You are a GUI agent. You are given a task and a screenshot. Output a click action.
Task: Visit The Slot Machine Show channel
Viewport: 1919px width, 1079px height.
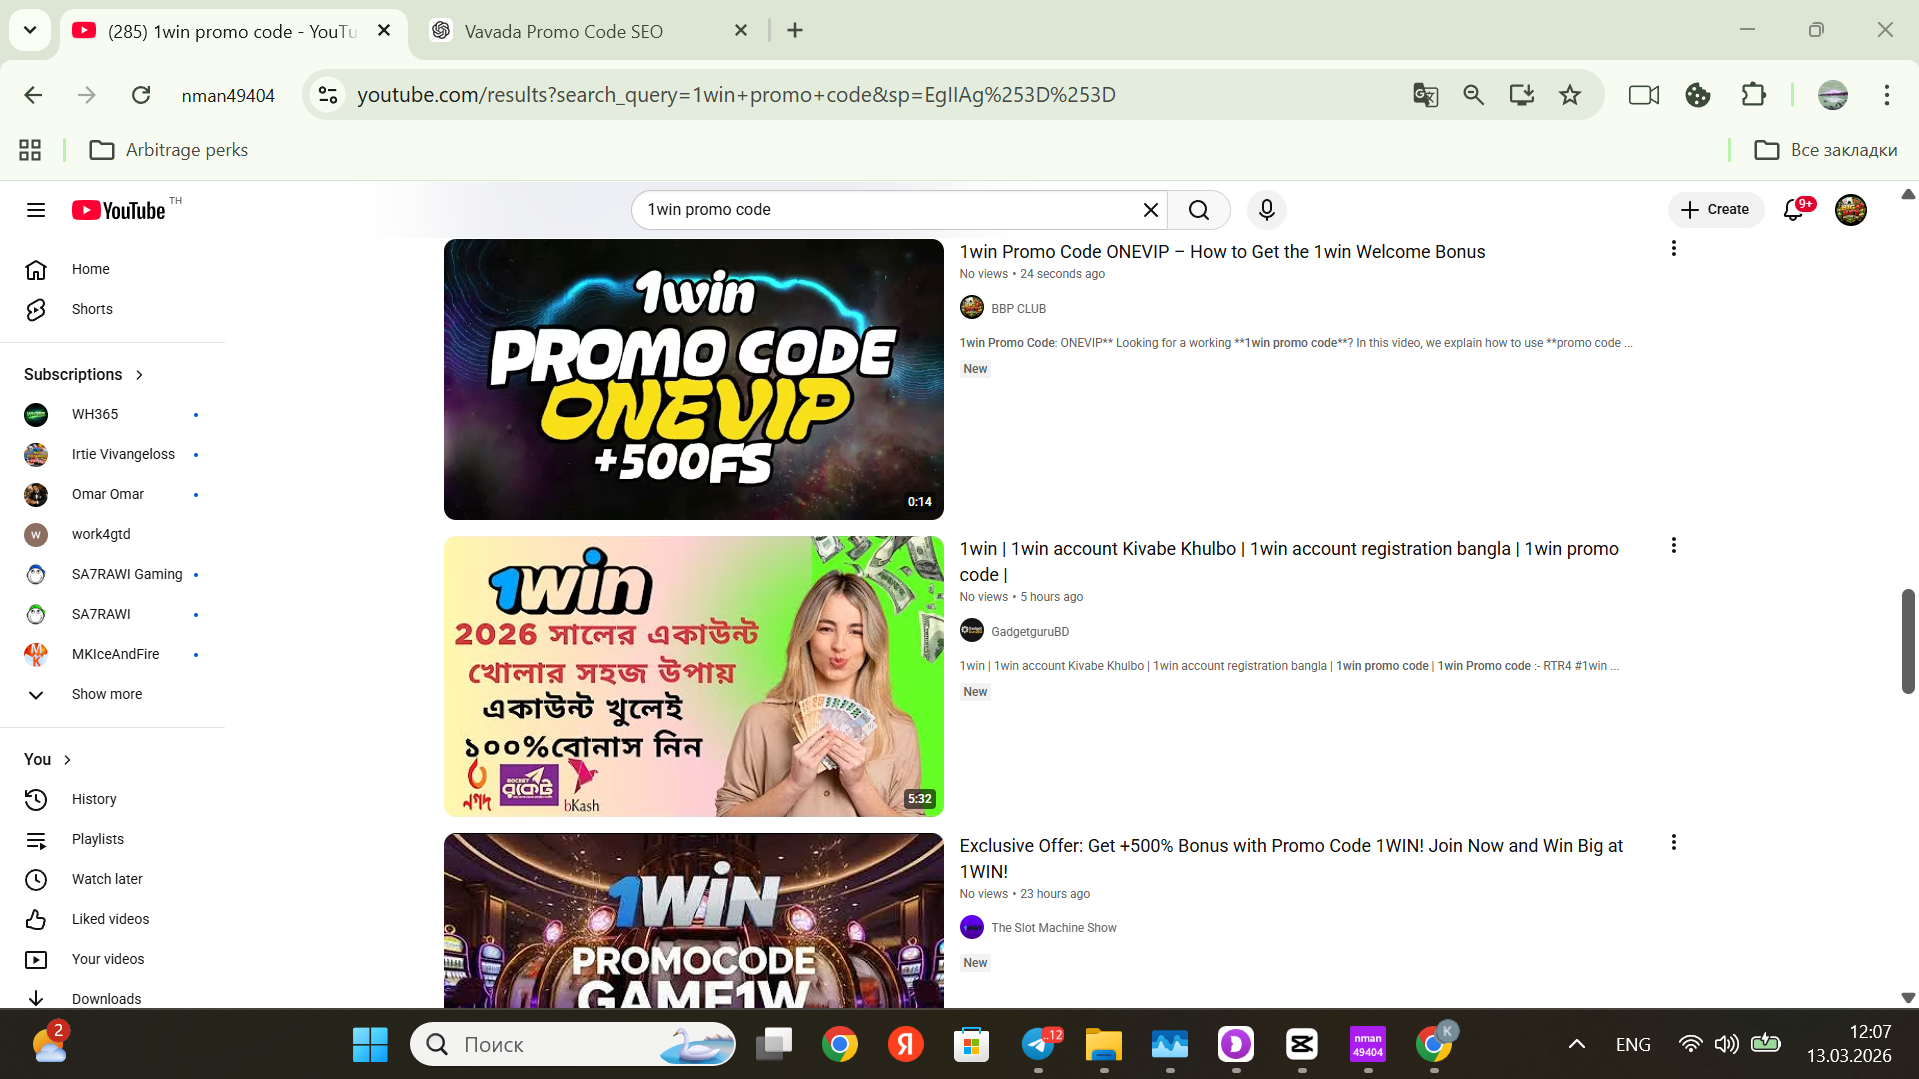point(1053,928)
